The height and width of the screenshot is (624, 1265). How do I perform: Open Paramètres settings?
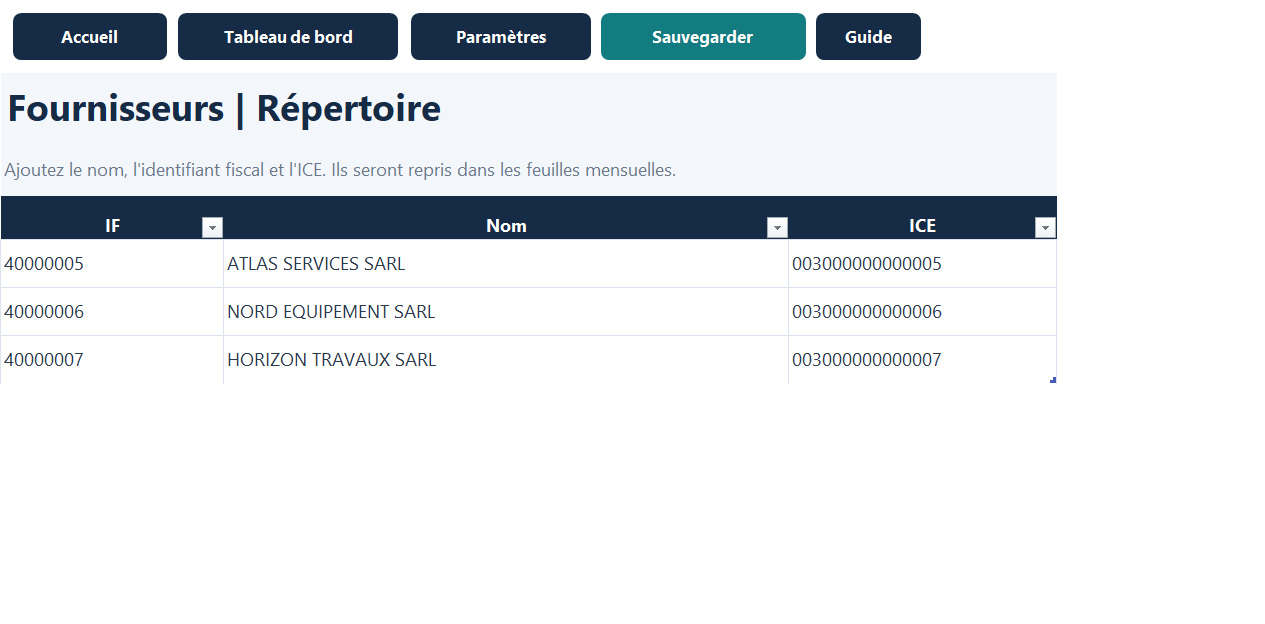[x=501, y=37]
